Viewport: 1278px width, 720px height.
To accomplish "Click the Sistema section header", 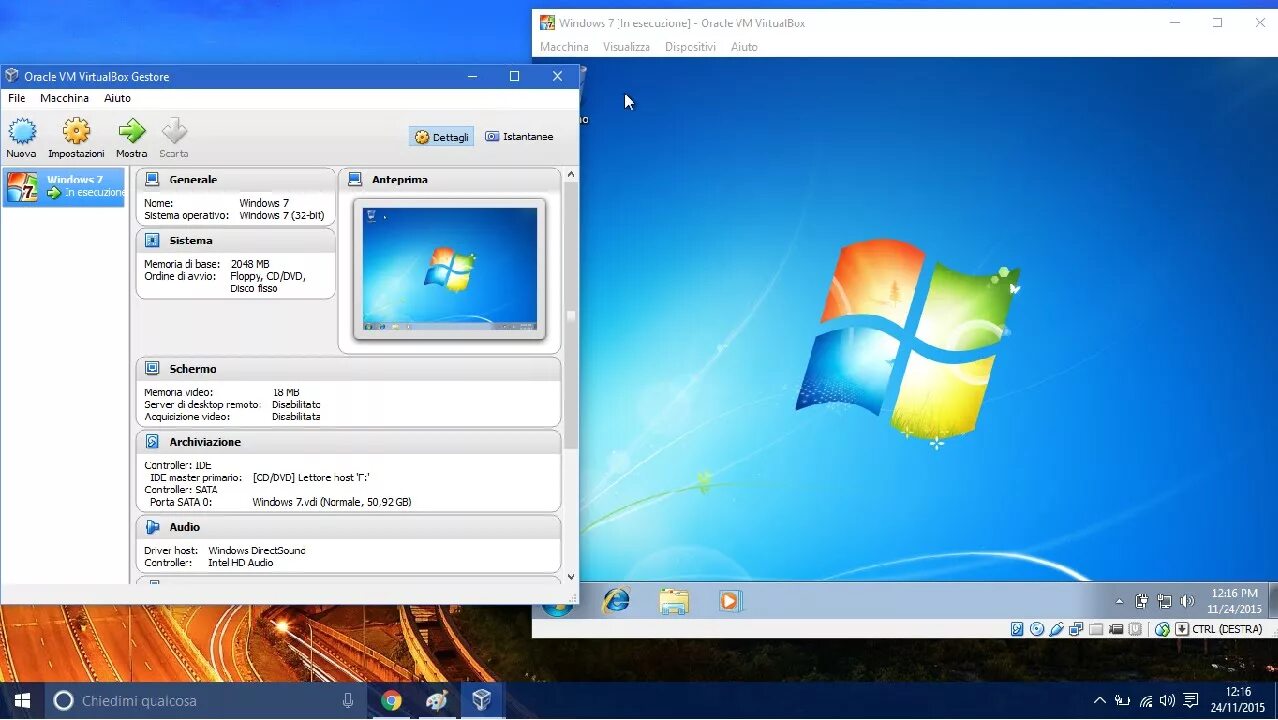I will click(x=235, y=240).
